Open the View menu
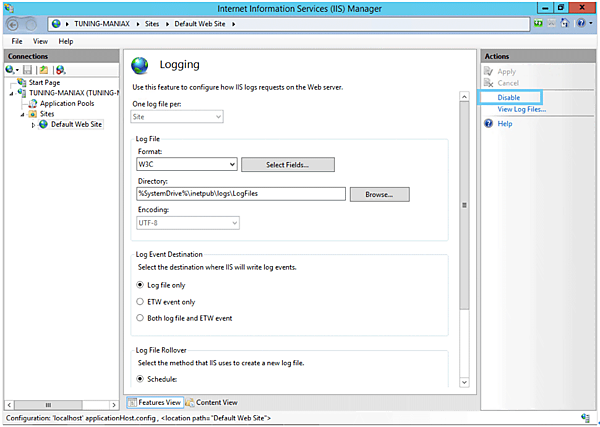Viewport: 600px width, 427px height. [x=40, y=41]
